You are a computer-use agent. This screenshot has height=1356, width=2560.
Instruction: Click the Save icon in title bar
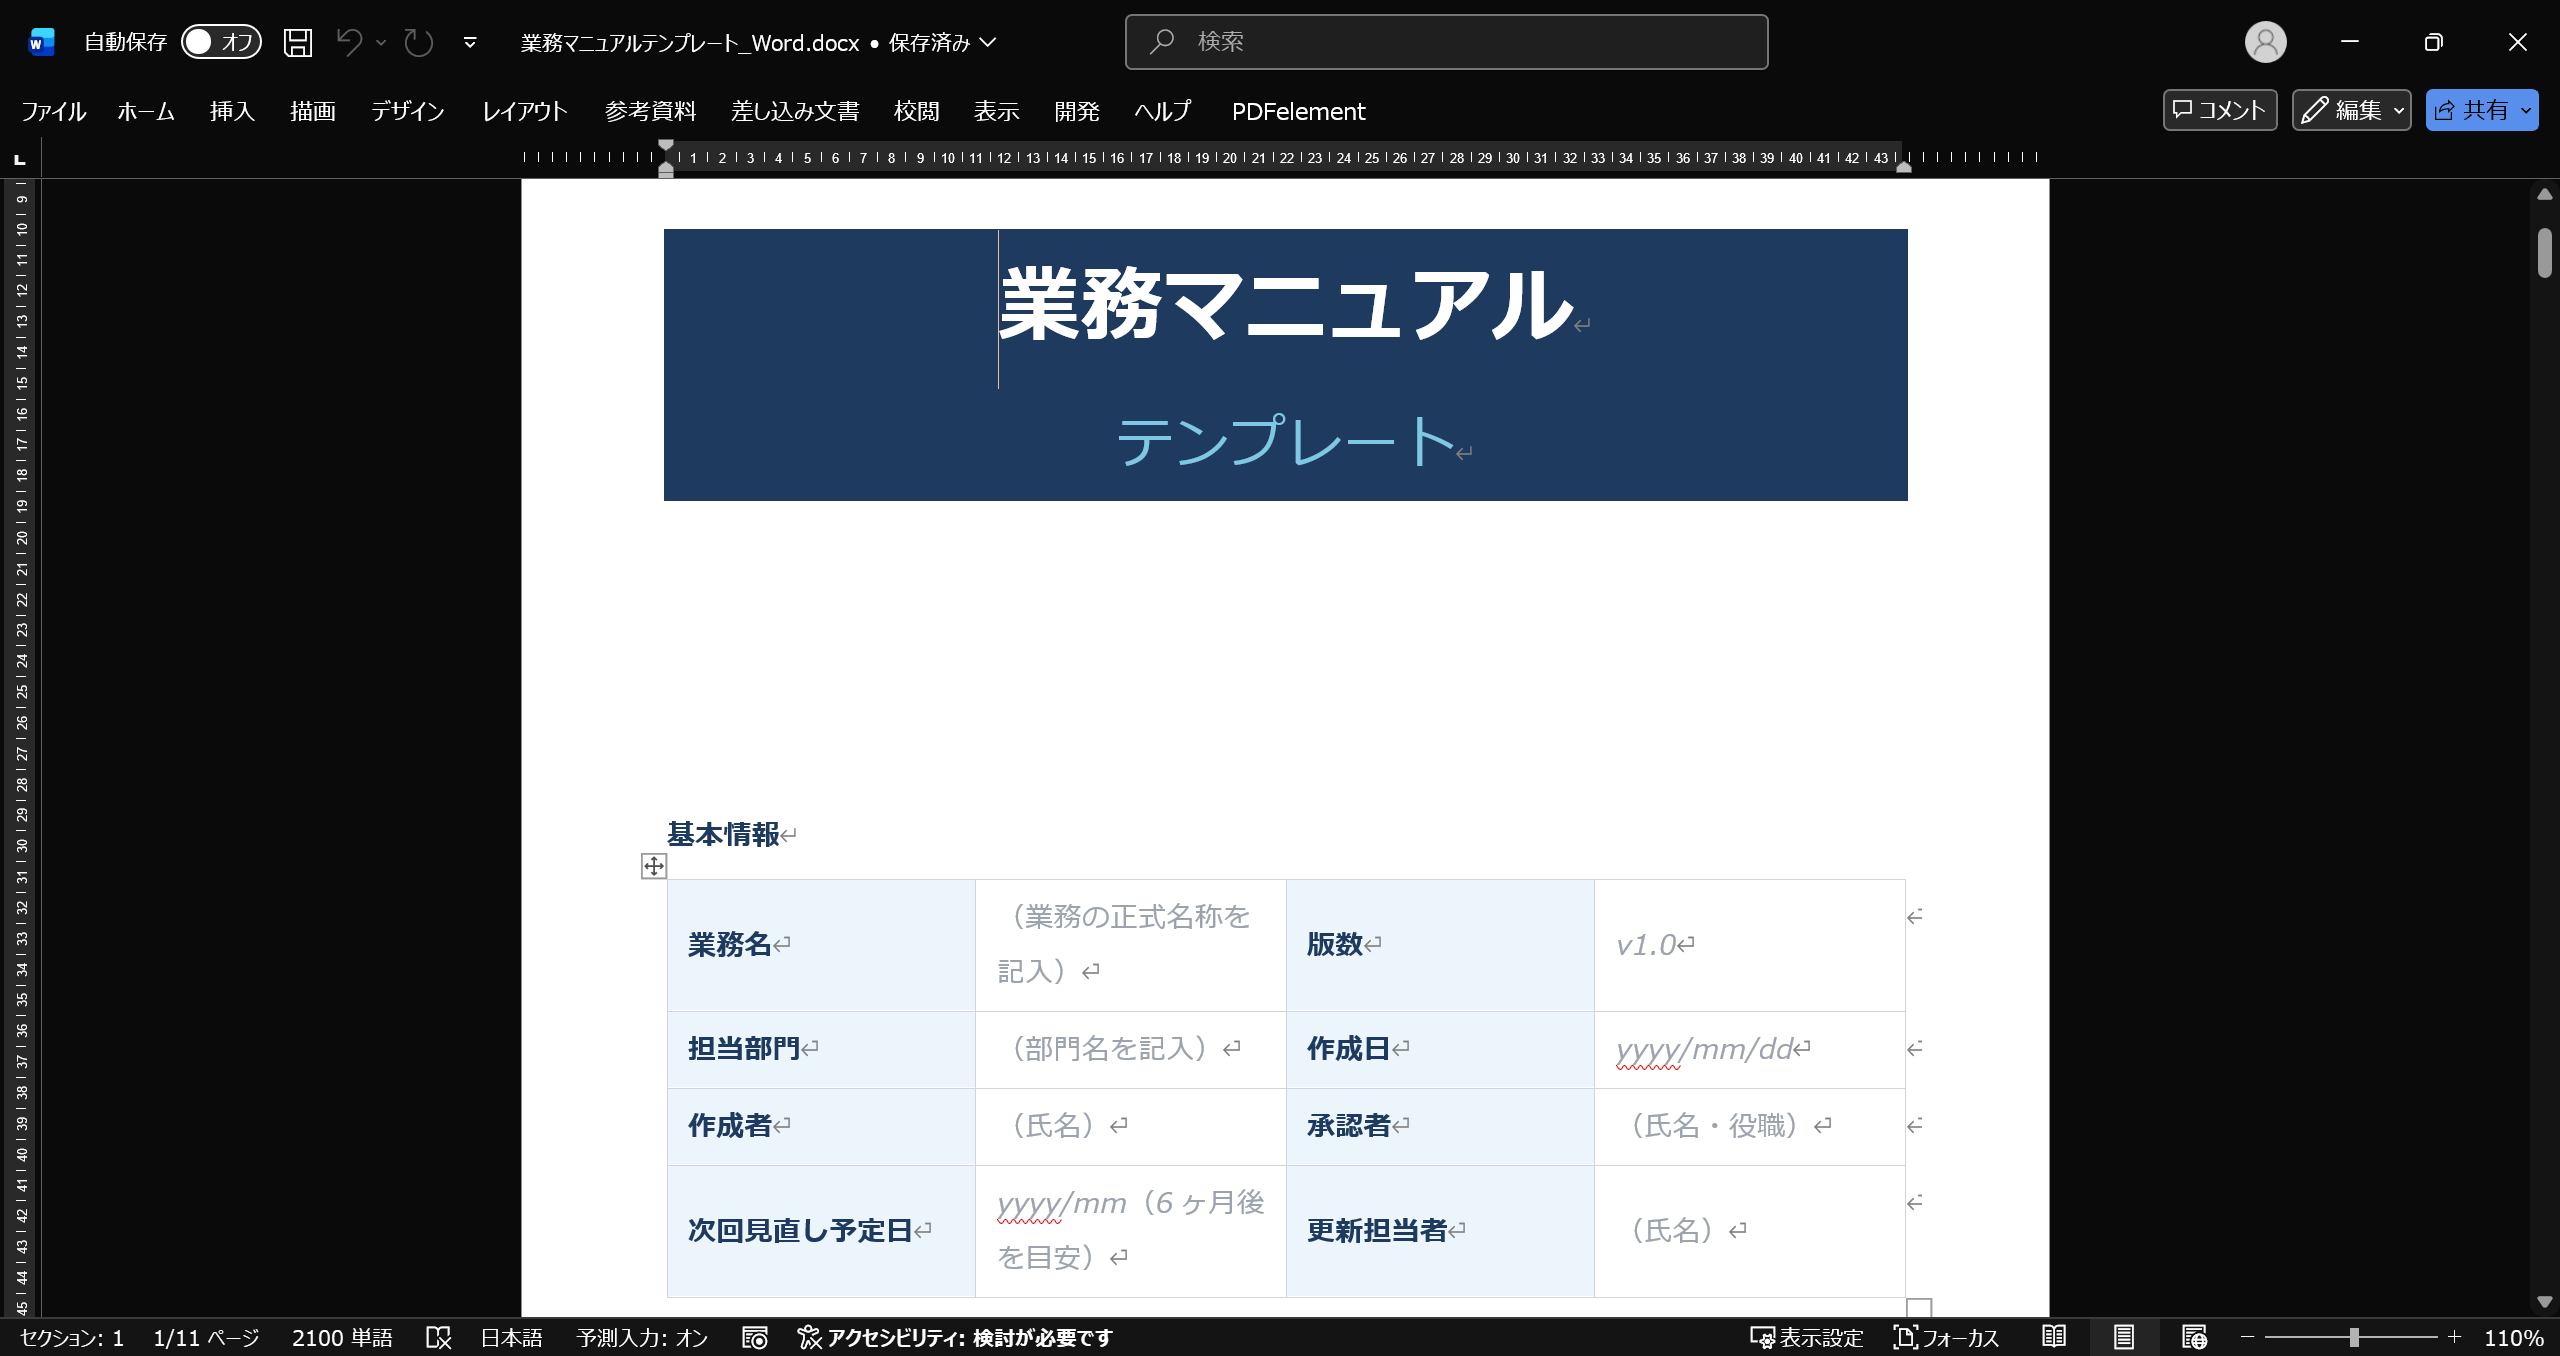pos(297,42)
